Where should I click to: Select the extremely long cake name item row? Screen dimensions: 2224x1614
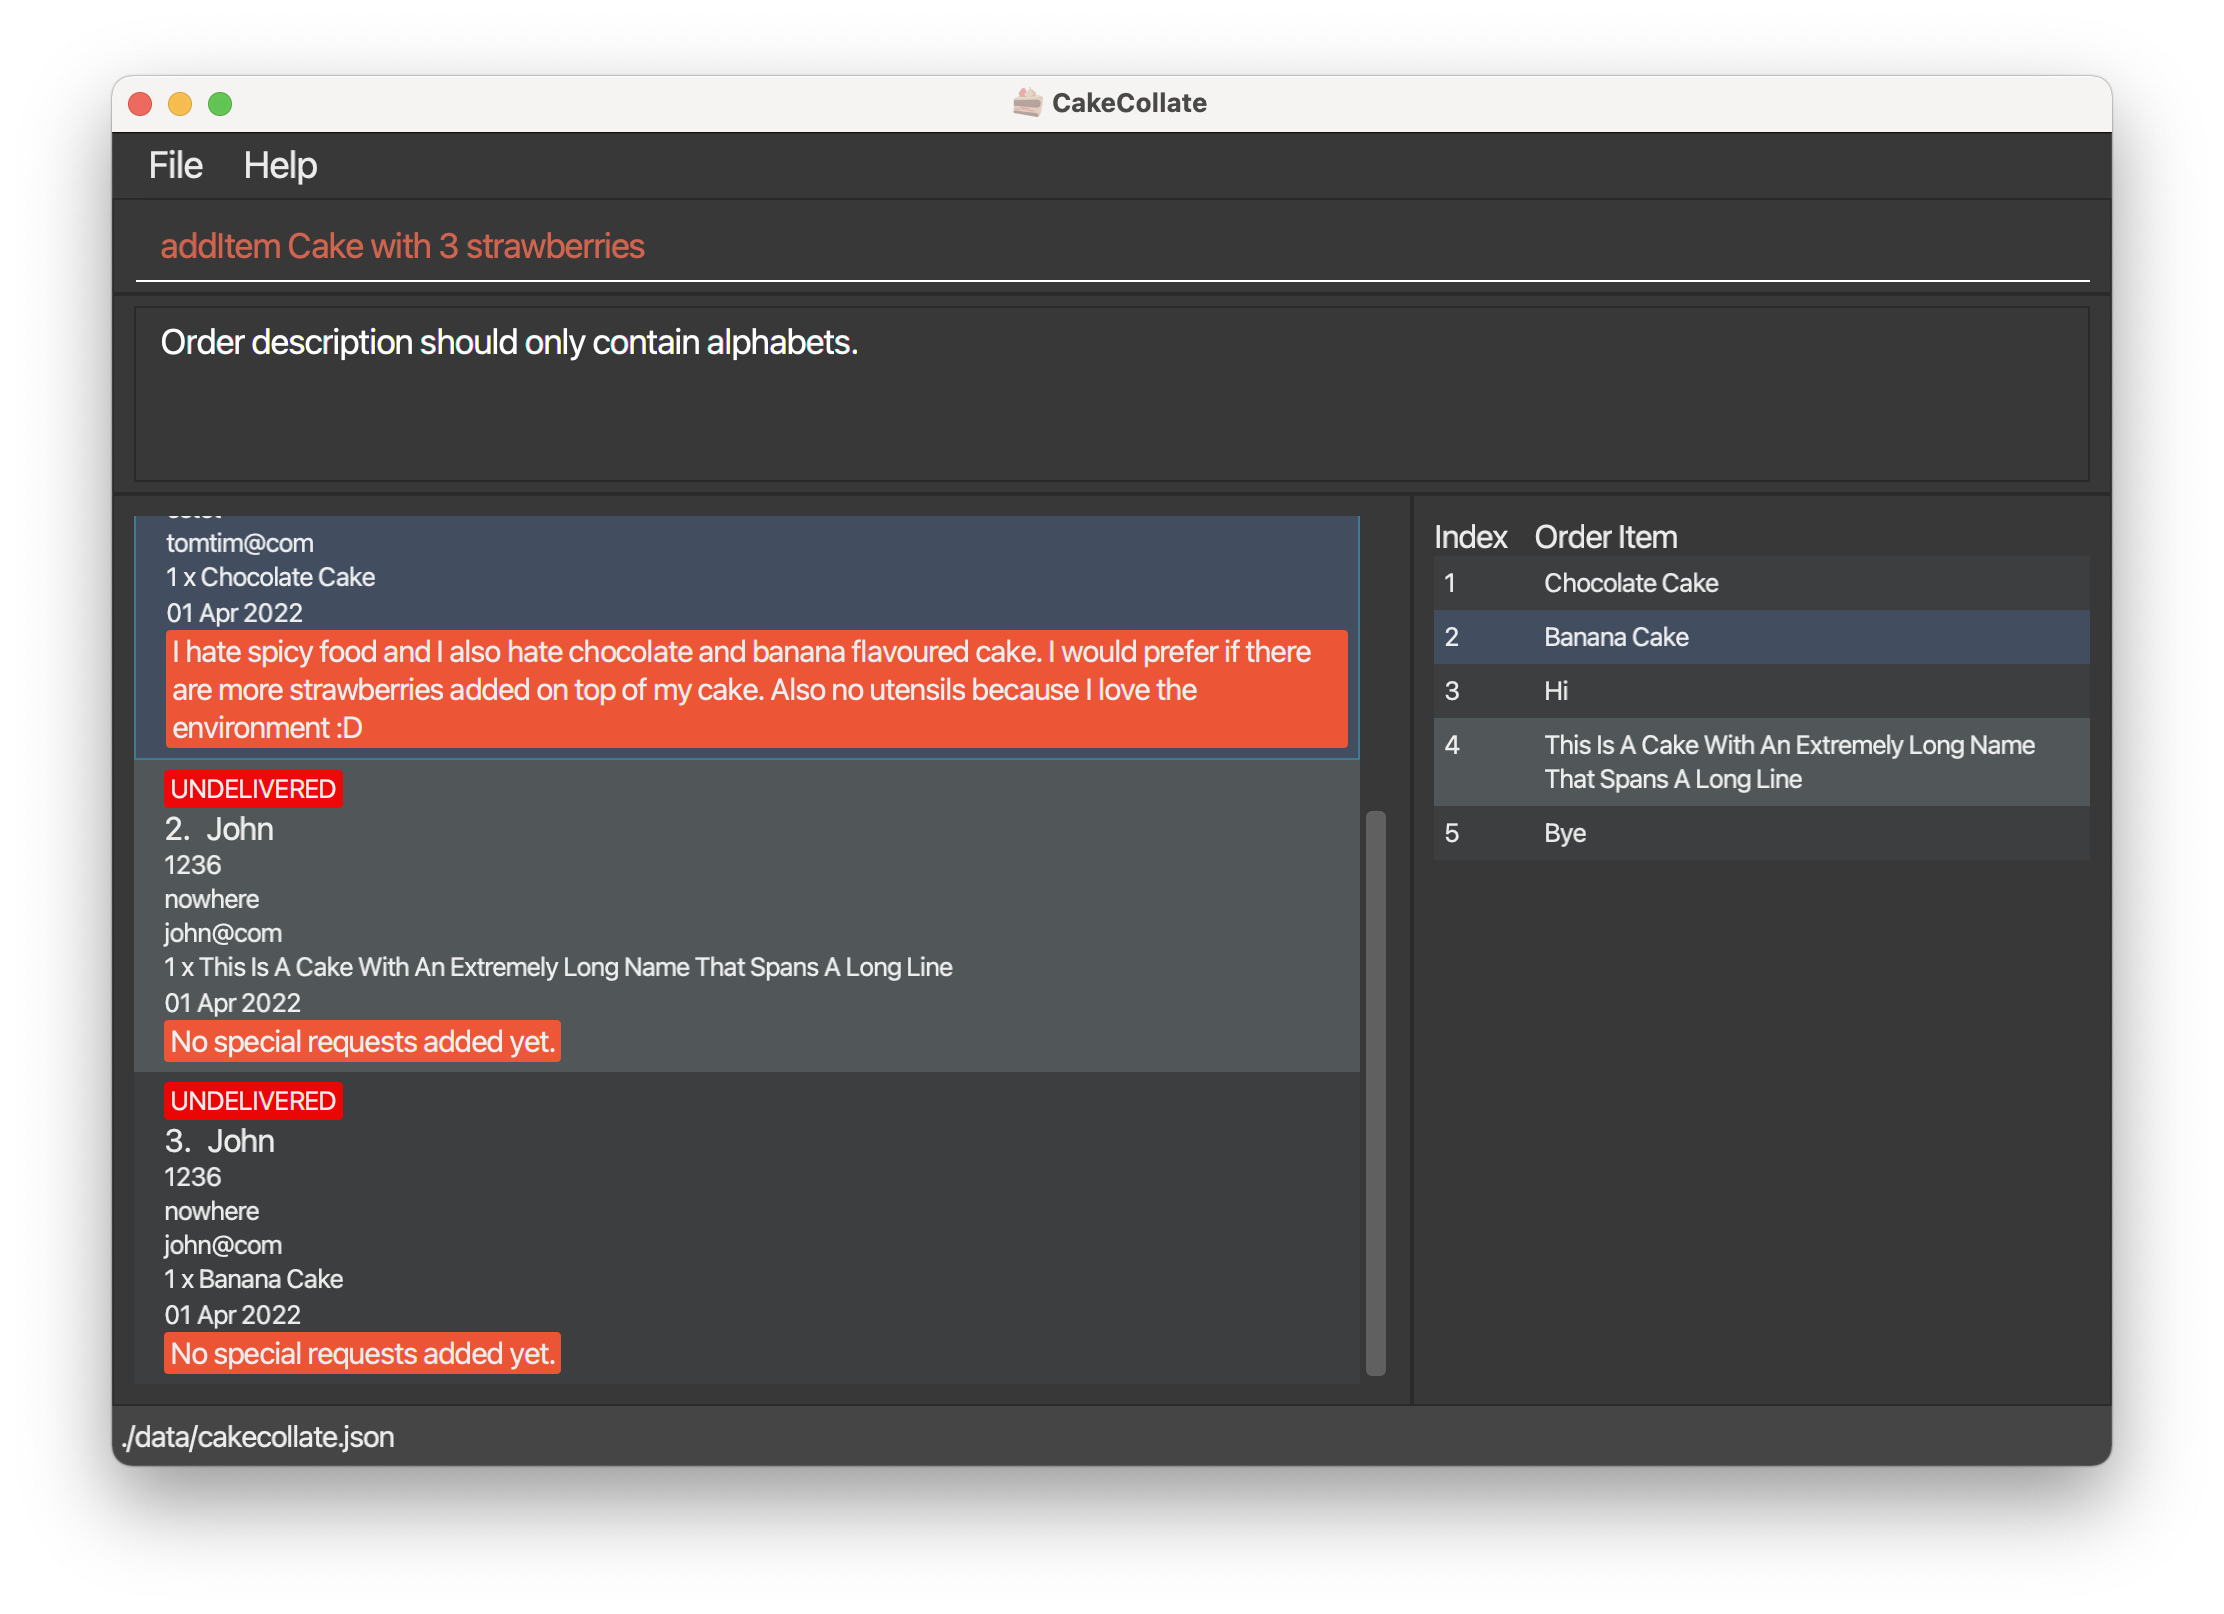click(x=1761, y=762)
